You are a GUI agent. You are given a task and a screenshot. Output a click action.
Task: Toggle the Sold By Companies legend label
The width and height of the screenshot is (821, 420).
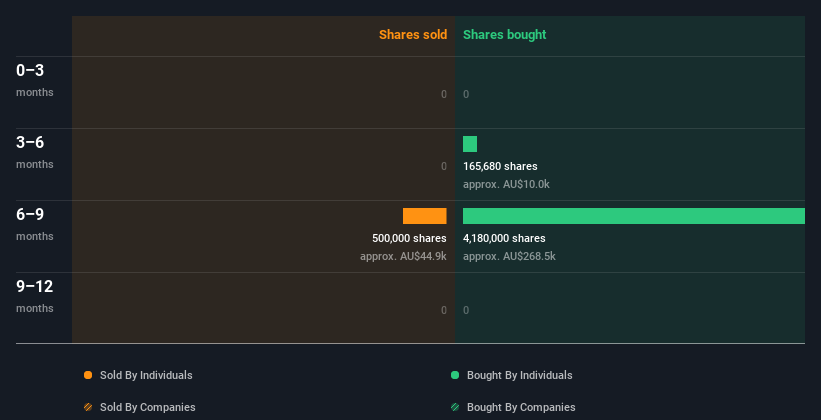pos(148,407)
